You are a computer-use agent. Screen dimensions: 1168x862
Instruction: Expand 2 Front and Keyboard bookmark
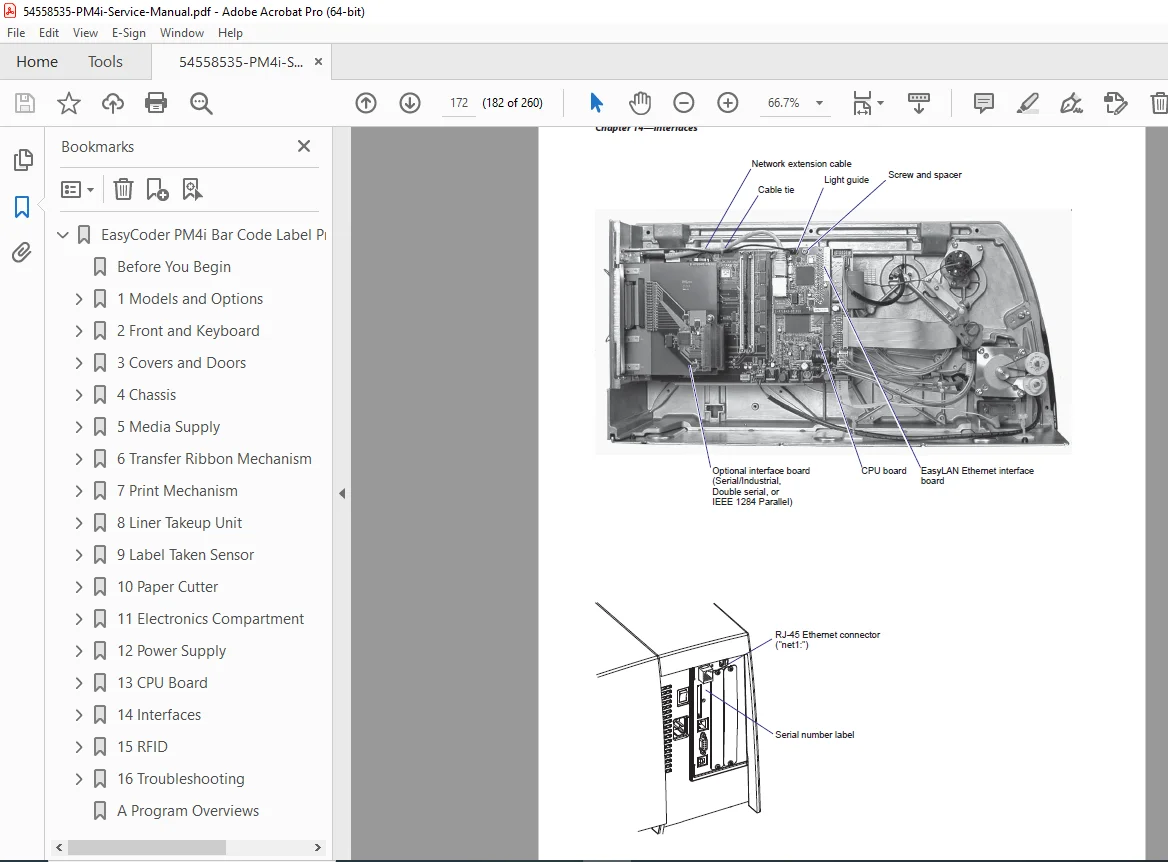click(x=79, y=331)
